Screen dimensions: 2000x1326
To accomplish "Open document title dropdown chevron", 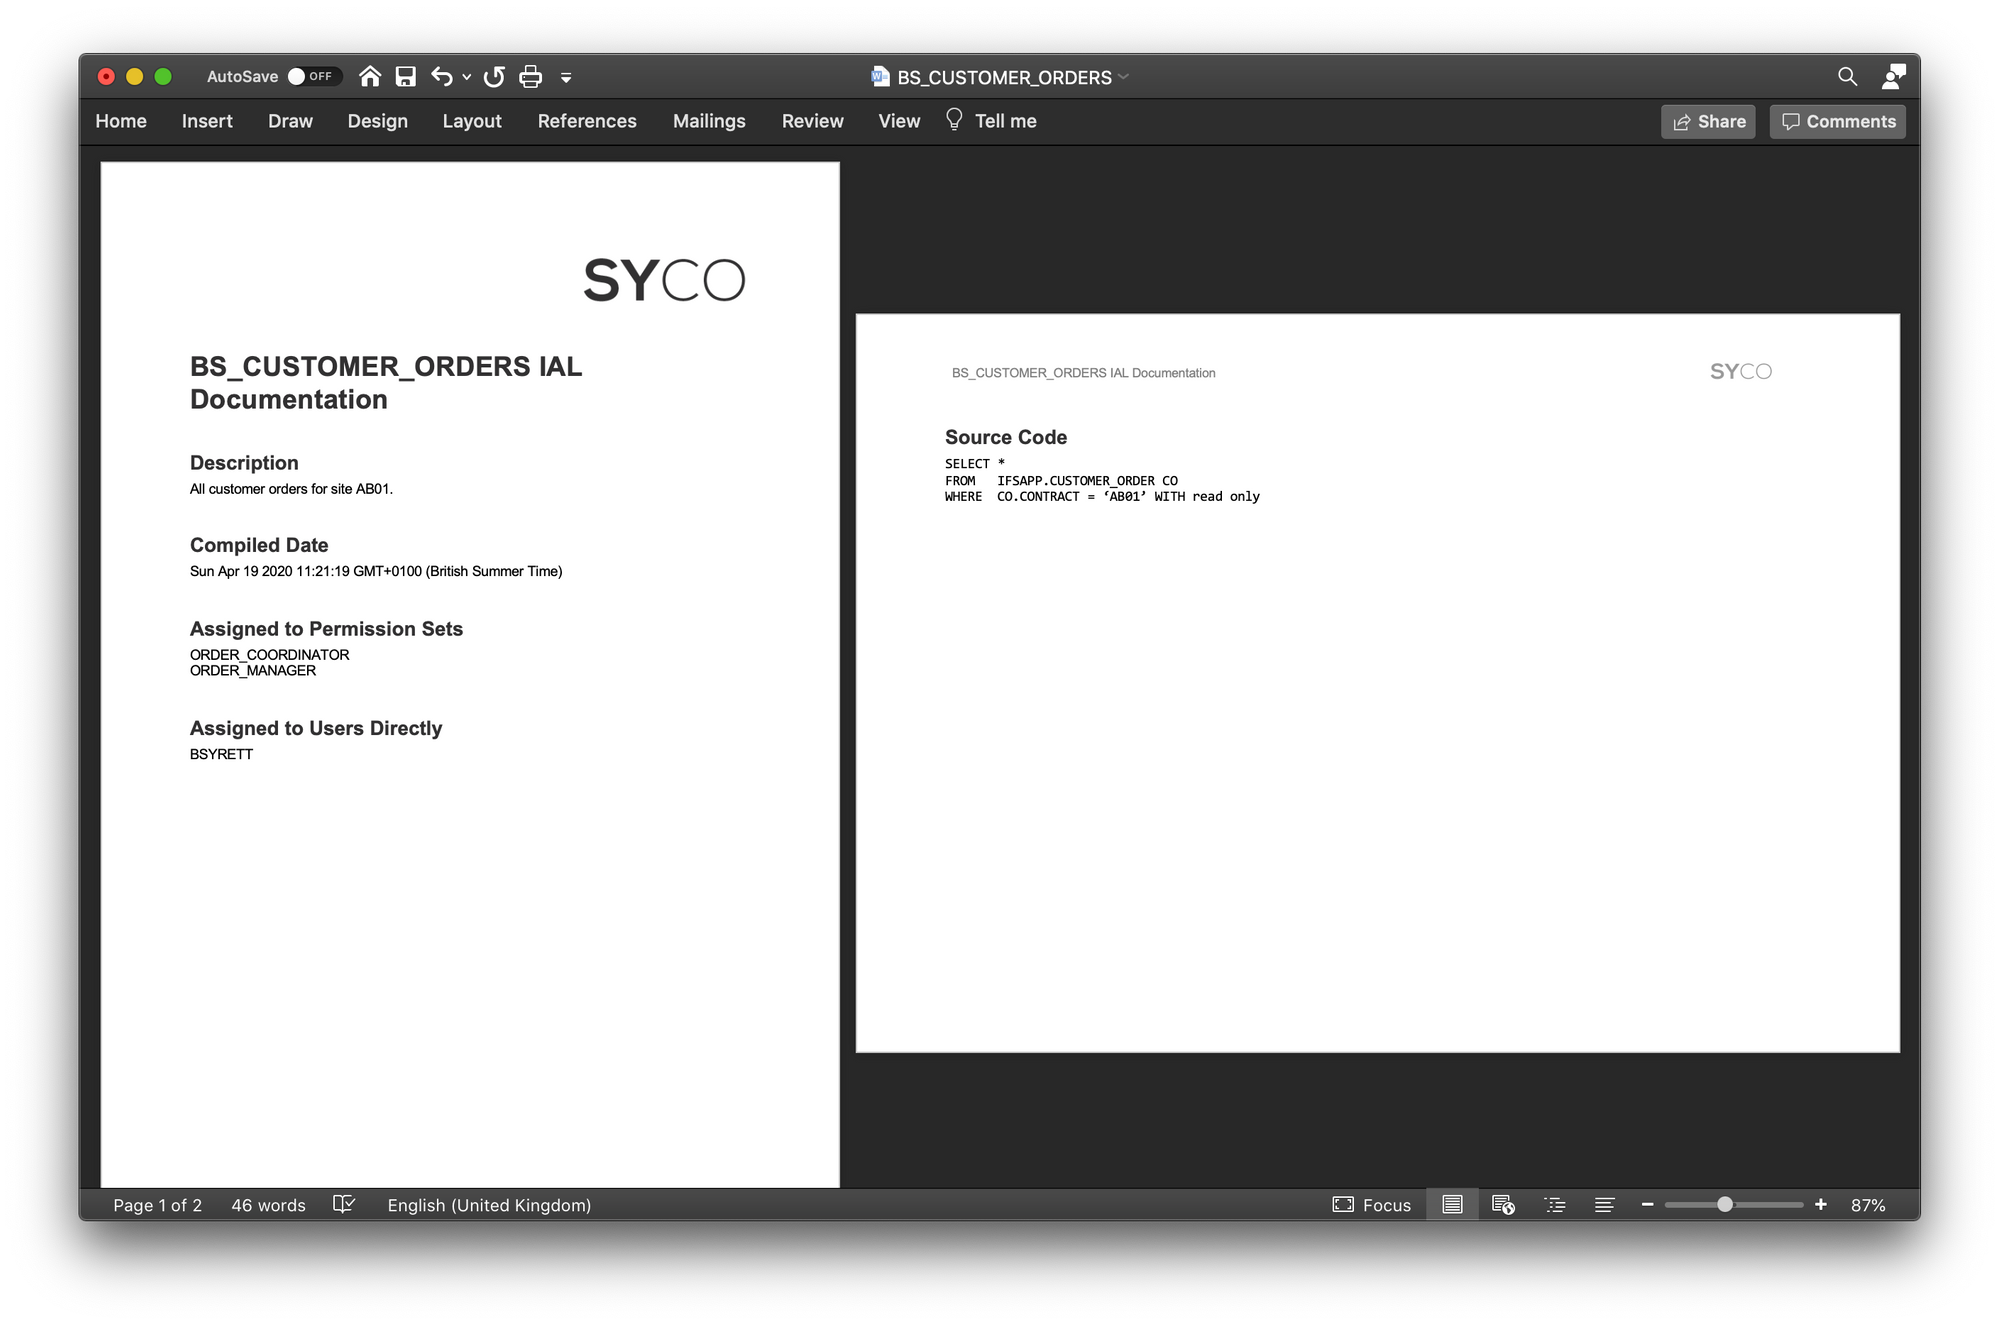I will 1124,77.
